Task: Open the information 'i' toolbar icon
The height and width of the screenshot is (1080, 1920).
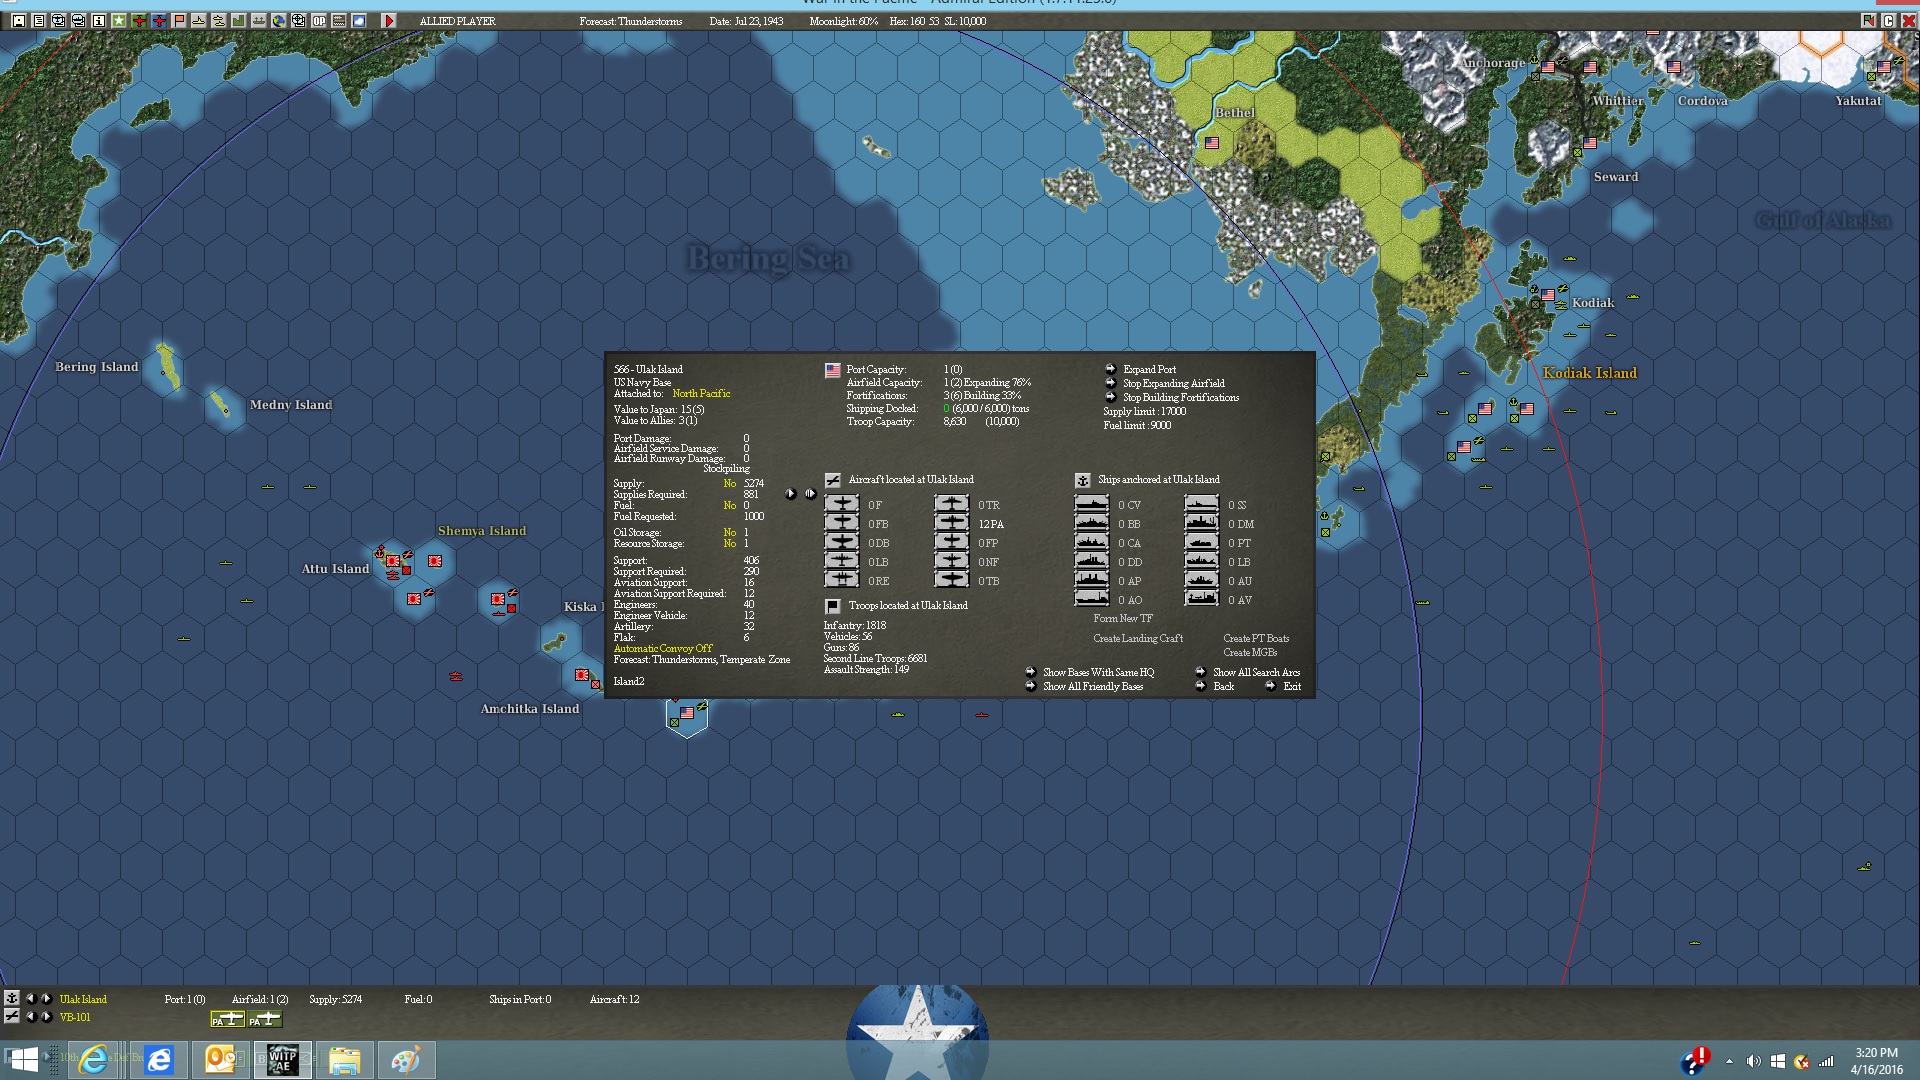Action: tap(99, 21)
